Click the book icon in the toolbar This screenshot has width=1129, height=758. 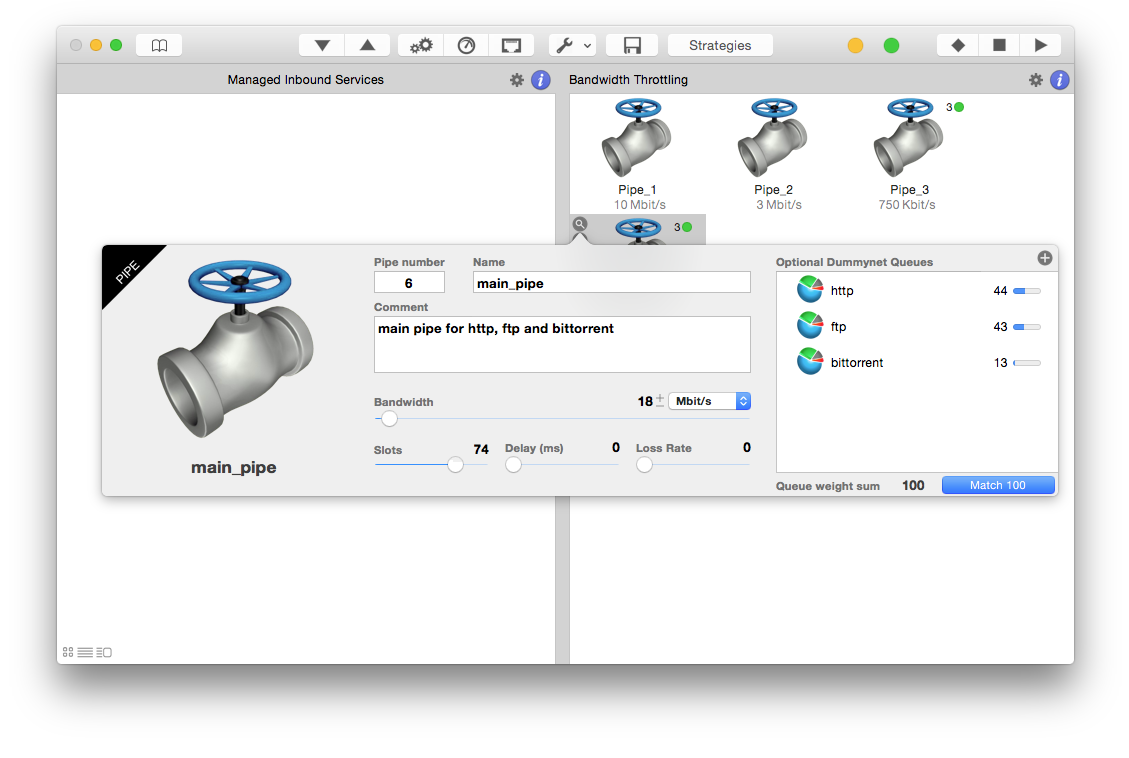tap(159, 45)
